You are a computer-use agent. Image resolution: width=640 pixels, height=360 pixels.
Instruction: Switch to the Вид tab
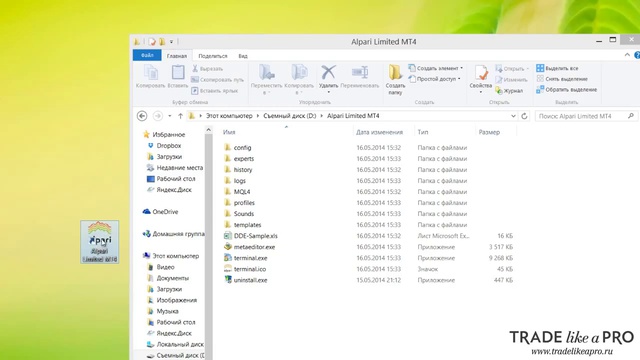click(243, 56)
